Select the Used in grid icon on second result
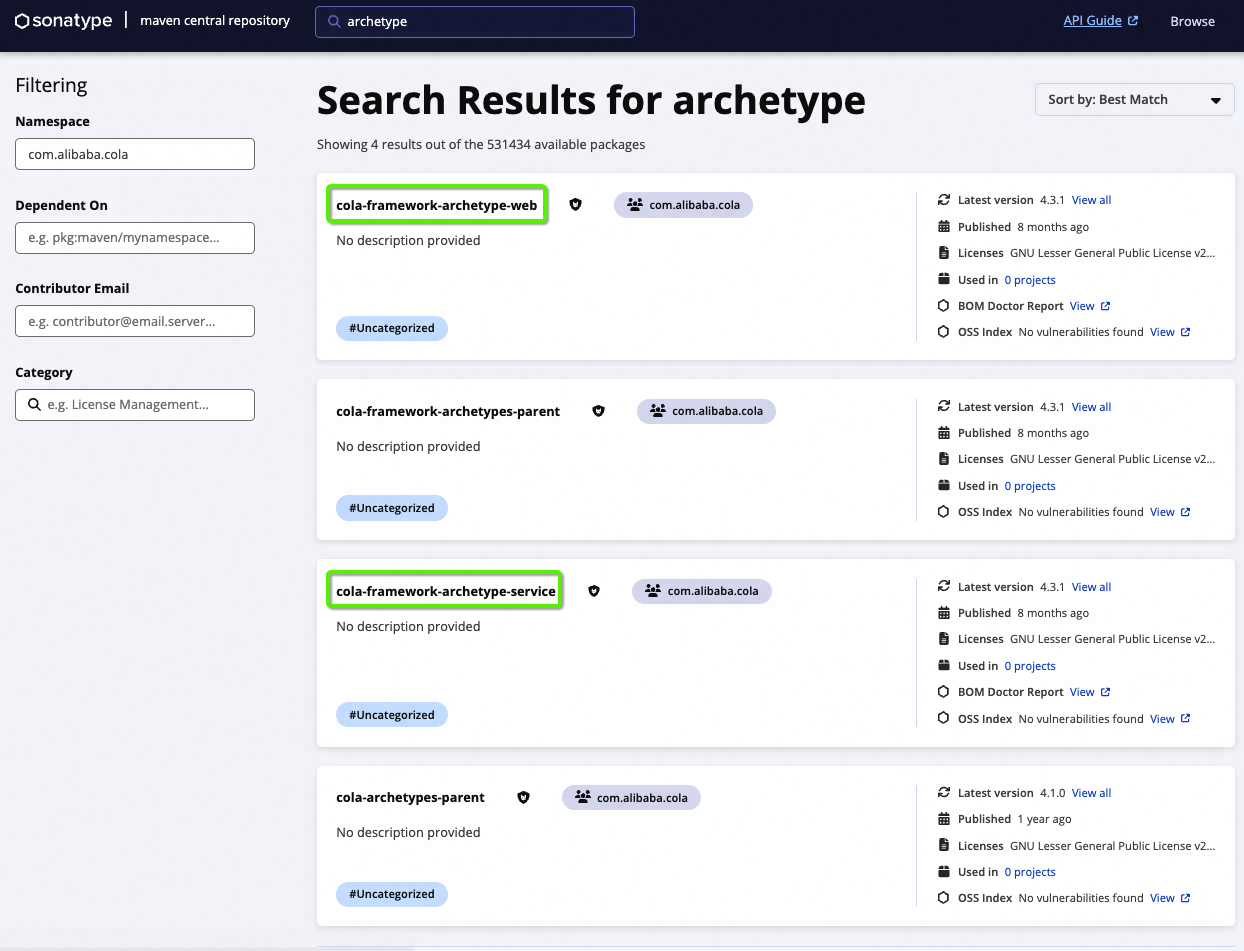The image size is (1244, 951). coord(944,485)
